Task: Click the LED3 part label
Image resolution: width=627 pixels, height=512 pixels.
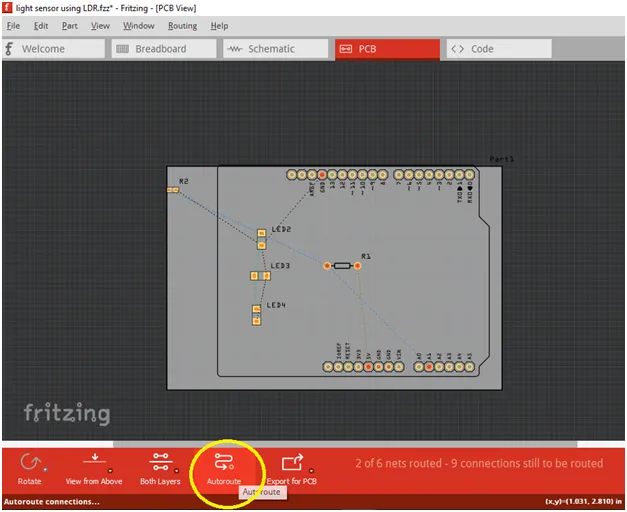Action: point(280,266)
